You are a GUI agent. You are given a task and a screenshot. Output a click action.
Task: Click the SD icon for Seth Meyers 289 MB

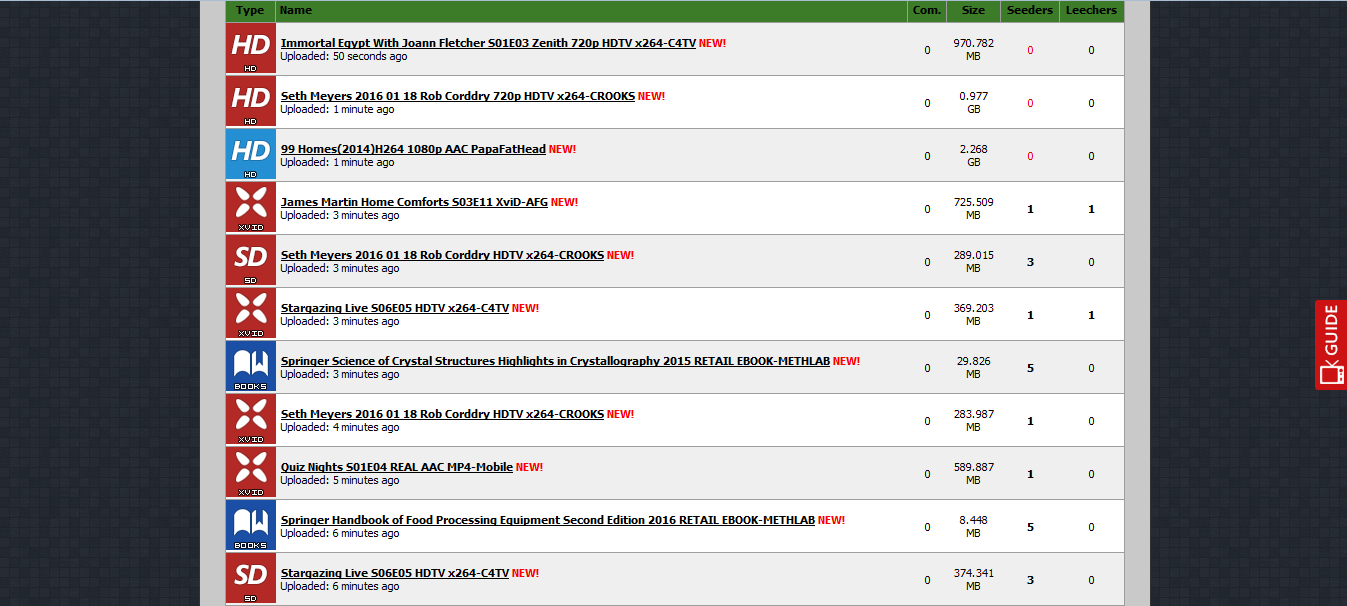tap(251, 260)
